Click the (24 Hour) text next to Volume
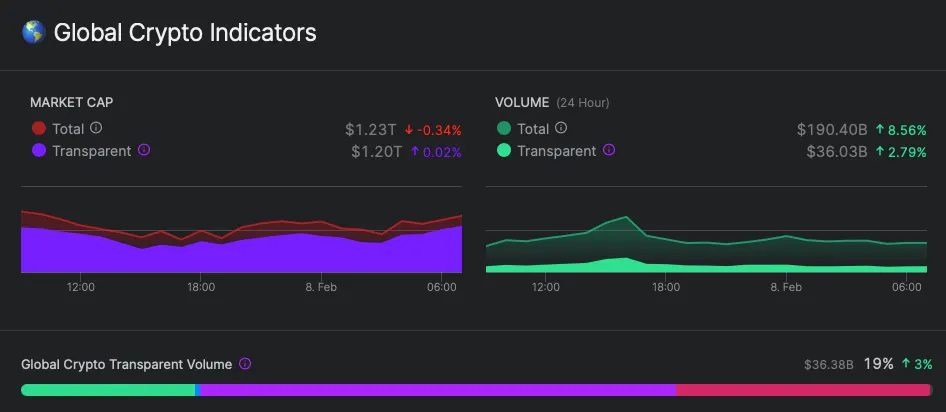 click(x=583, y=103)
